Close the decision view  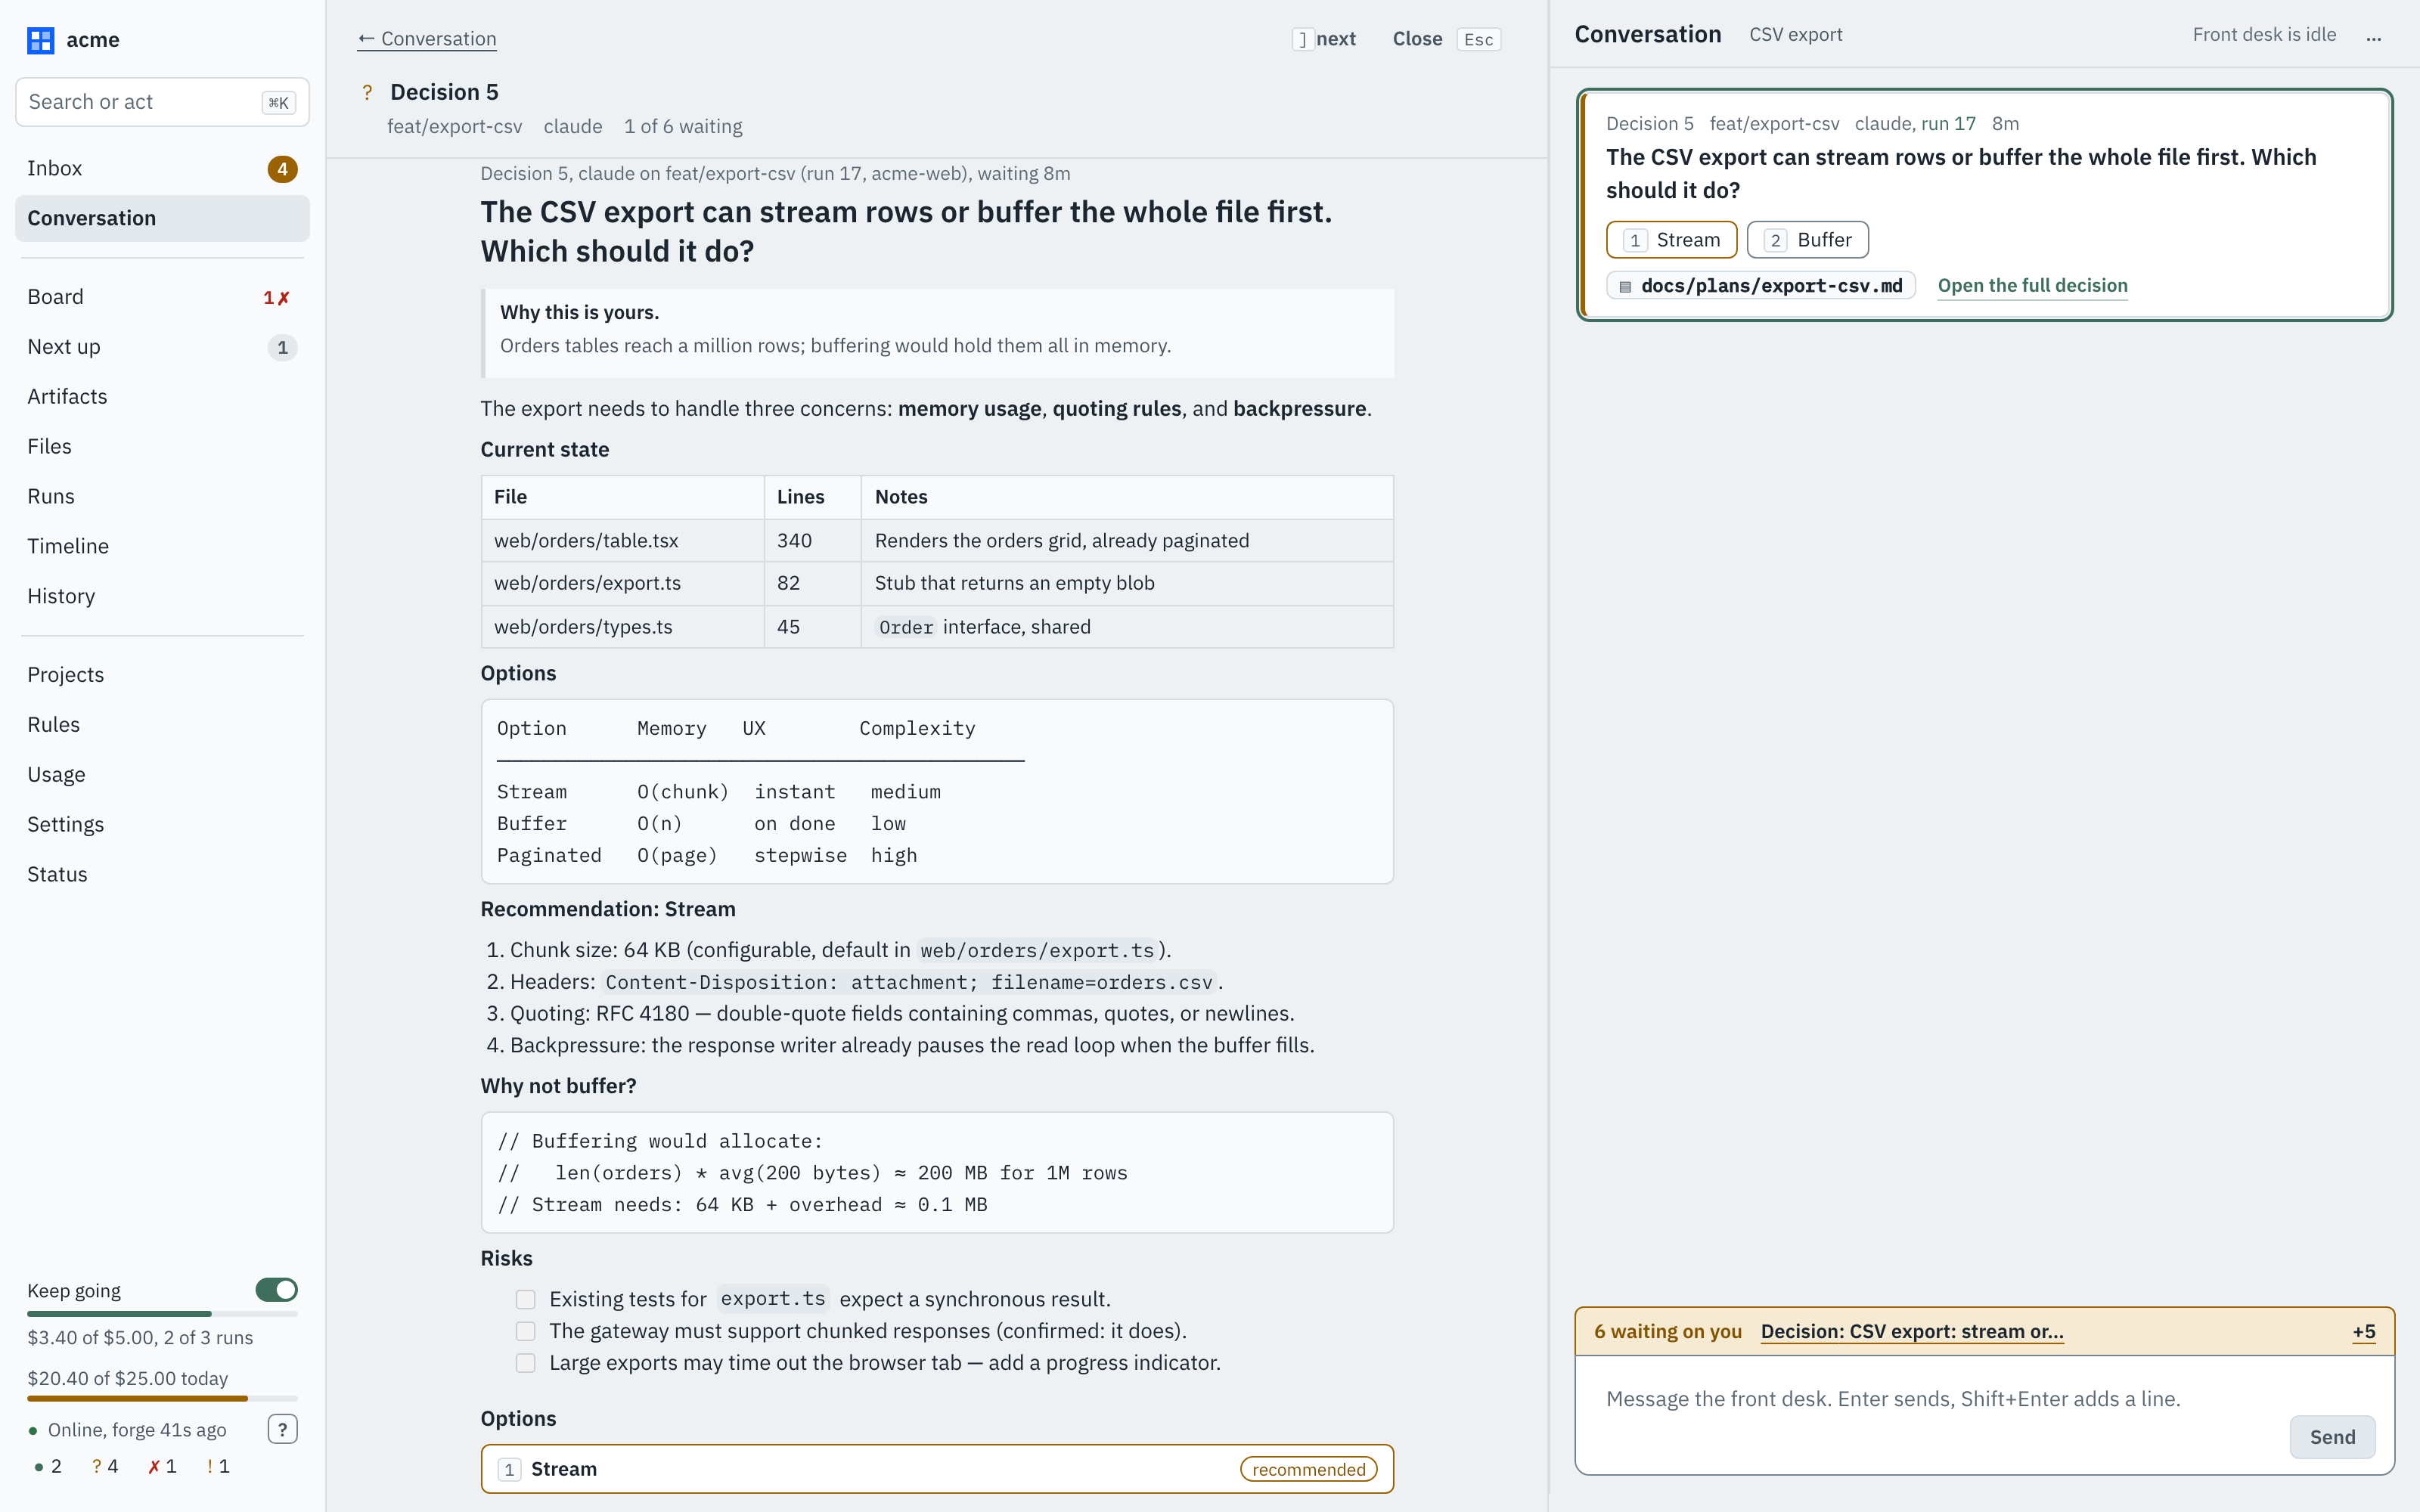coord(1446,39)
